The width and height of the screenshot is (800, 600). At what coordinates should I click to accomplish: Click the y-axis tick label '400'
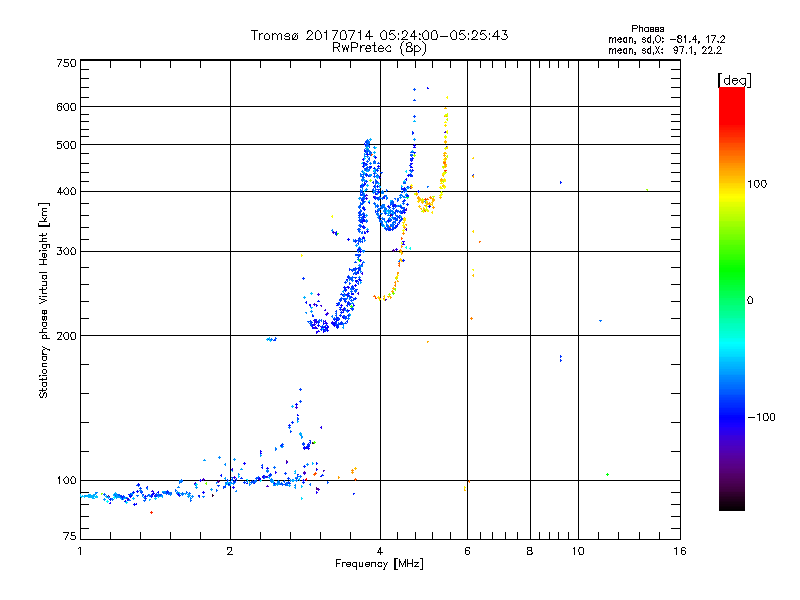click(66, 192)
